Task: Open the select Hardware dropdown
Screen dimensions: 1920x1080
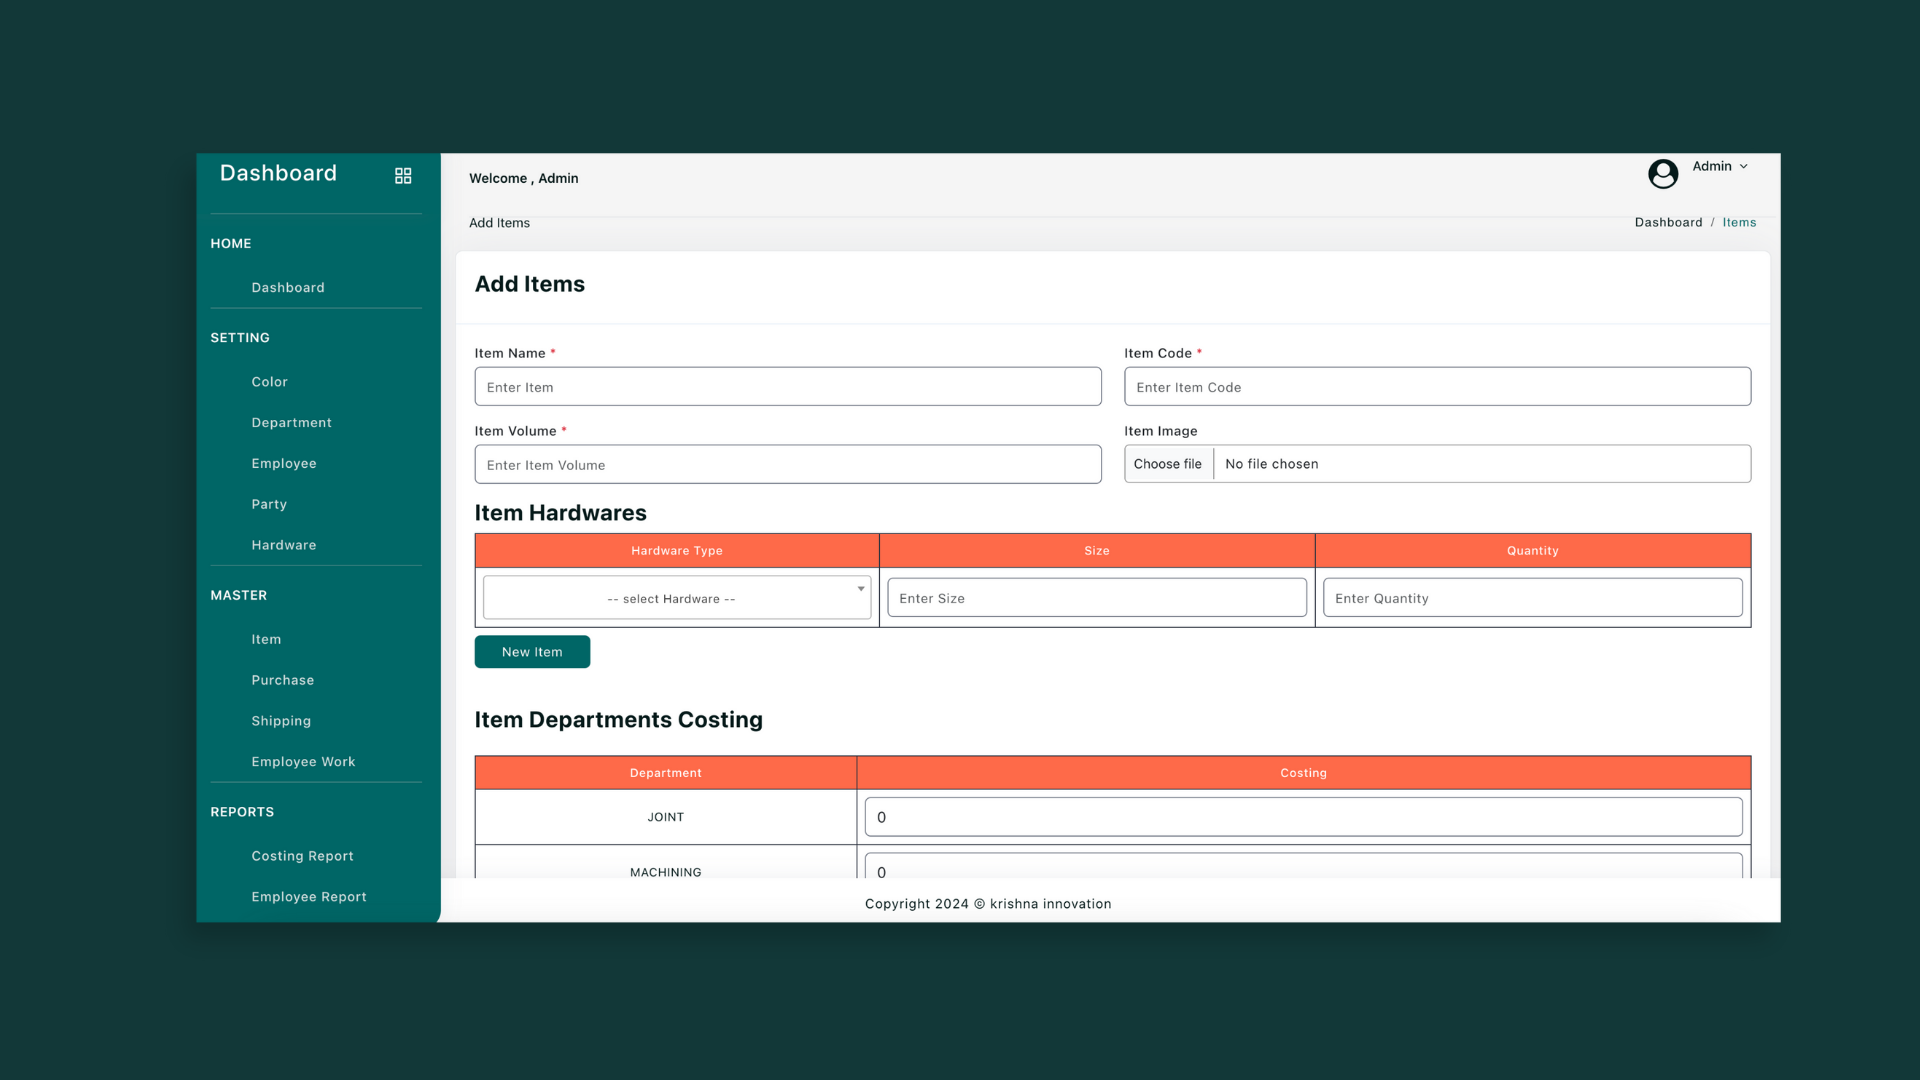Action: 676,598
